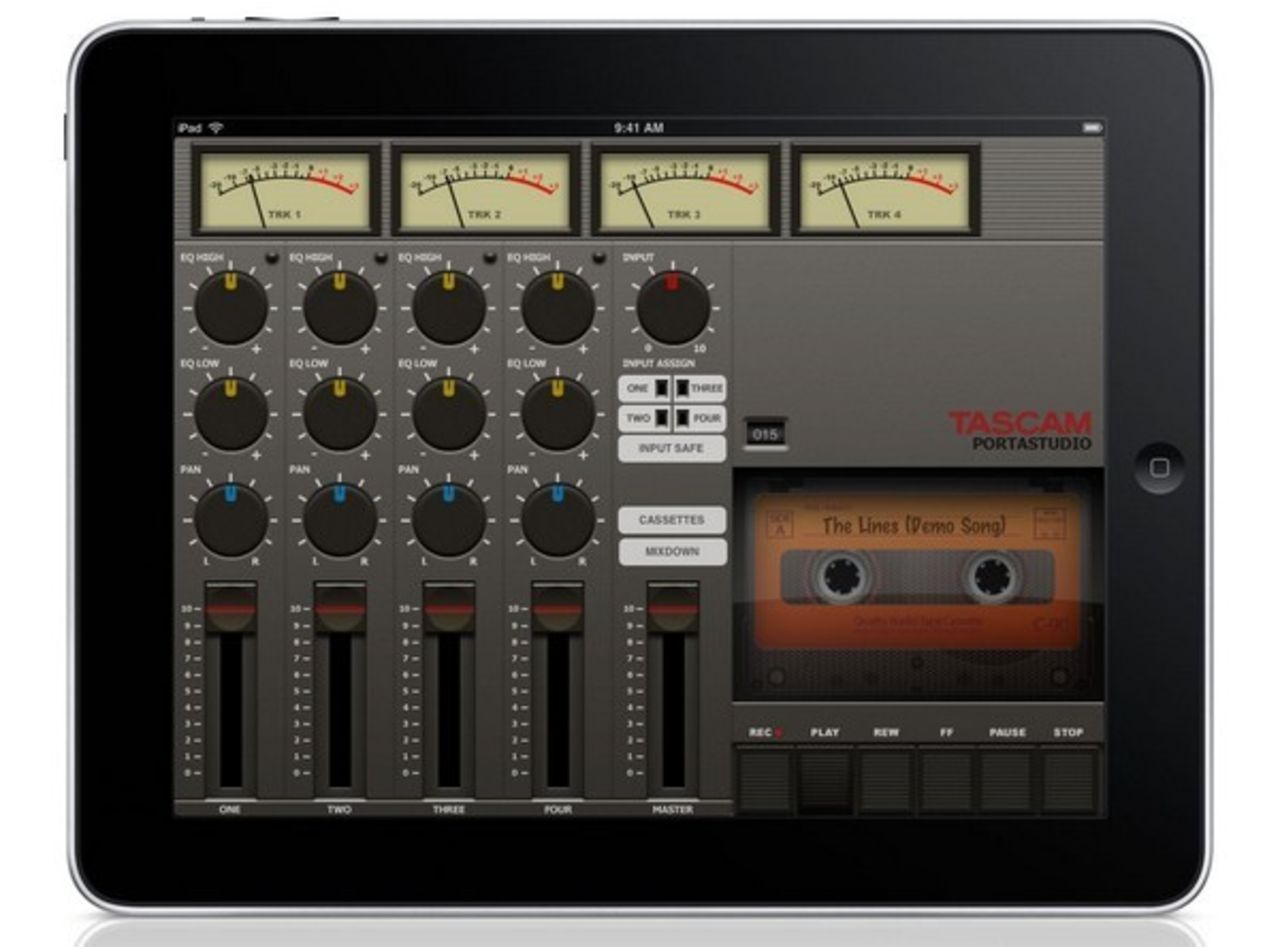Image resolution: width=1280 pixels, height=947 pixels.
Task: Open the MIXDOWN screen
Action: pyautogui.click(x=672, y=551)
